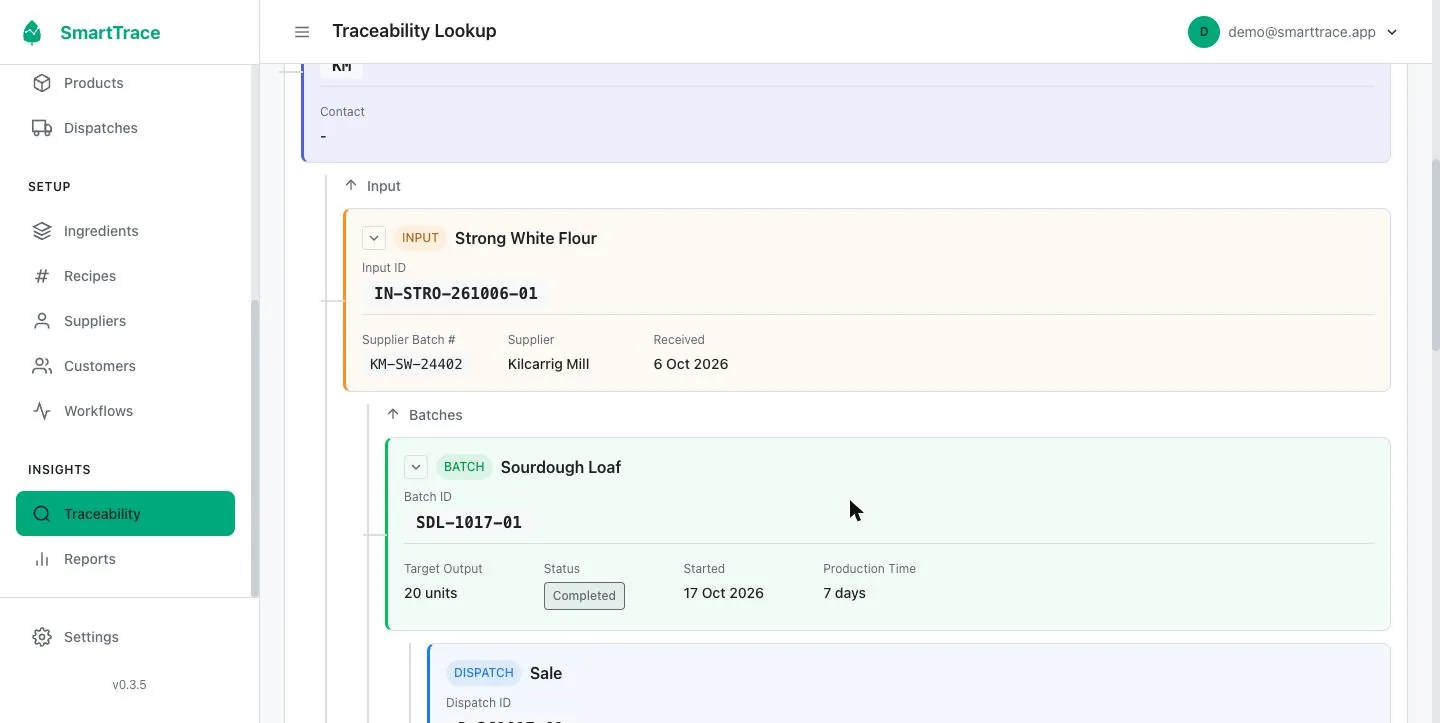Click the BATCH tag badge
Image resolution: width=1440 pixels, height=723 pixels.
(x=464, y=467)
